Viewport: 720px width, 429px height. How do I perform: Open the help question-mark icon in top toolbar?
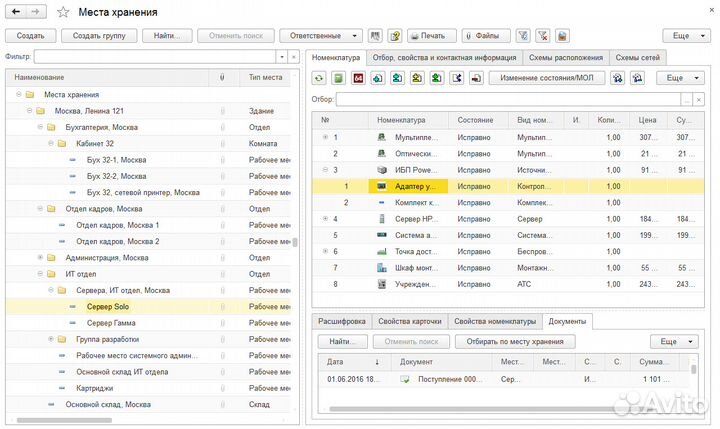(394, 35)
